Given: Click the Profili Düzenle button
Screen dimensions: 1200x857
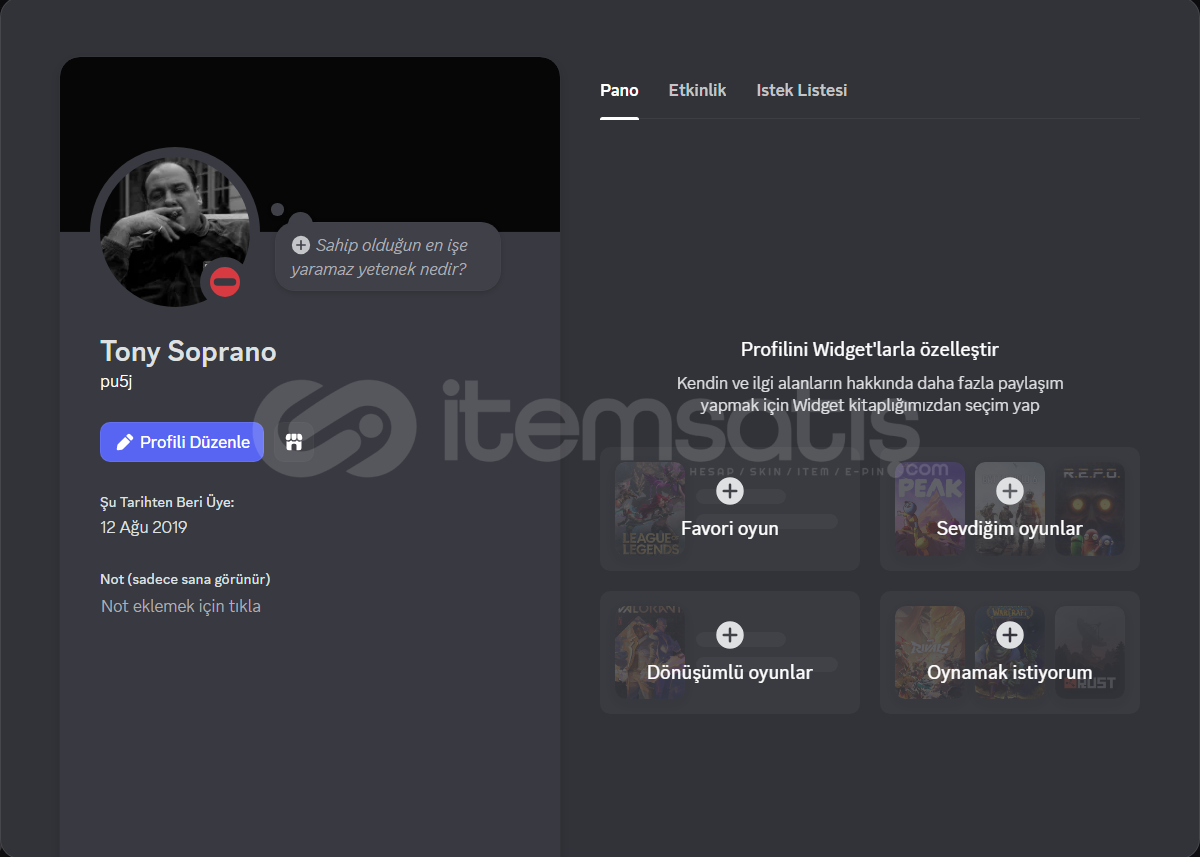Looking at the screenshot, I should click(x=182, y=442).
